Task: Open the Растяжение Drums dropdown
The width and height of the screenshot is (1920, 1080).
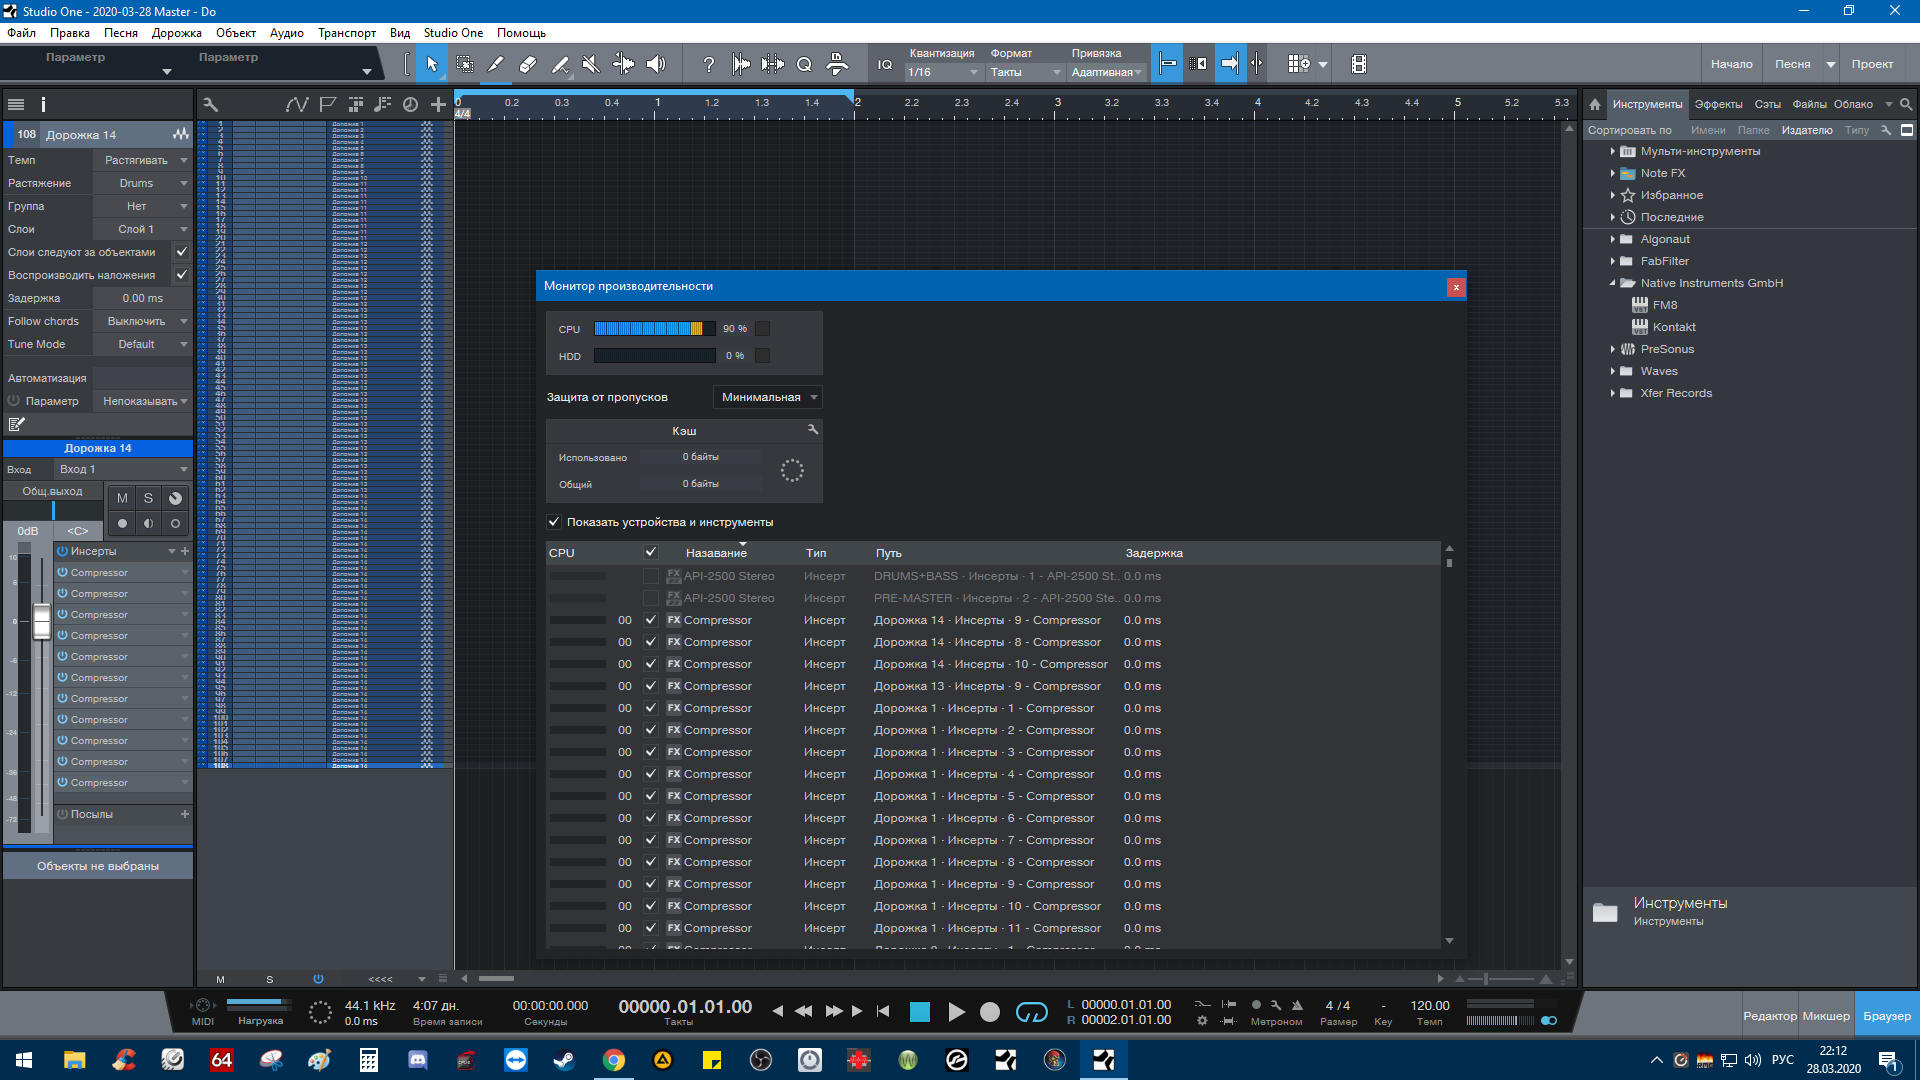Action: click(x=142, y=183)
